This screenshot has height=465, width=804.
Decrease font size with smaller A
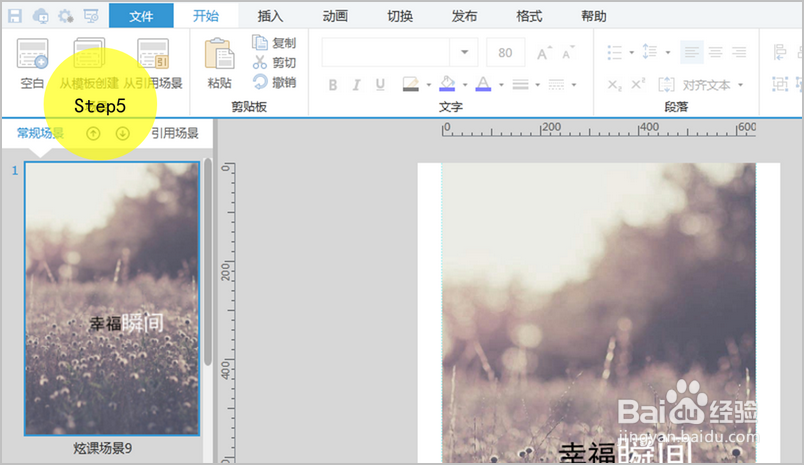pyautogui.click(x=568, y=53)
